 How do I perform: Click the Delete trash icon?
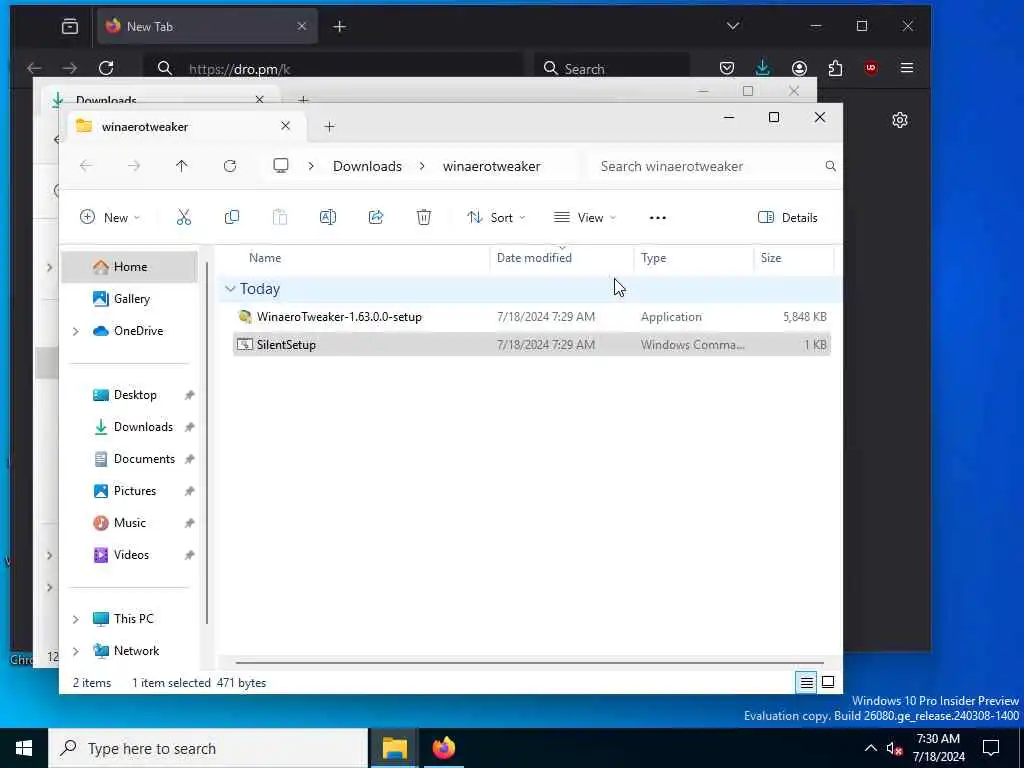pos(424,217)
